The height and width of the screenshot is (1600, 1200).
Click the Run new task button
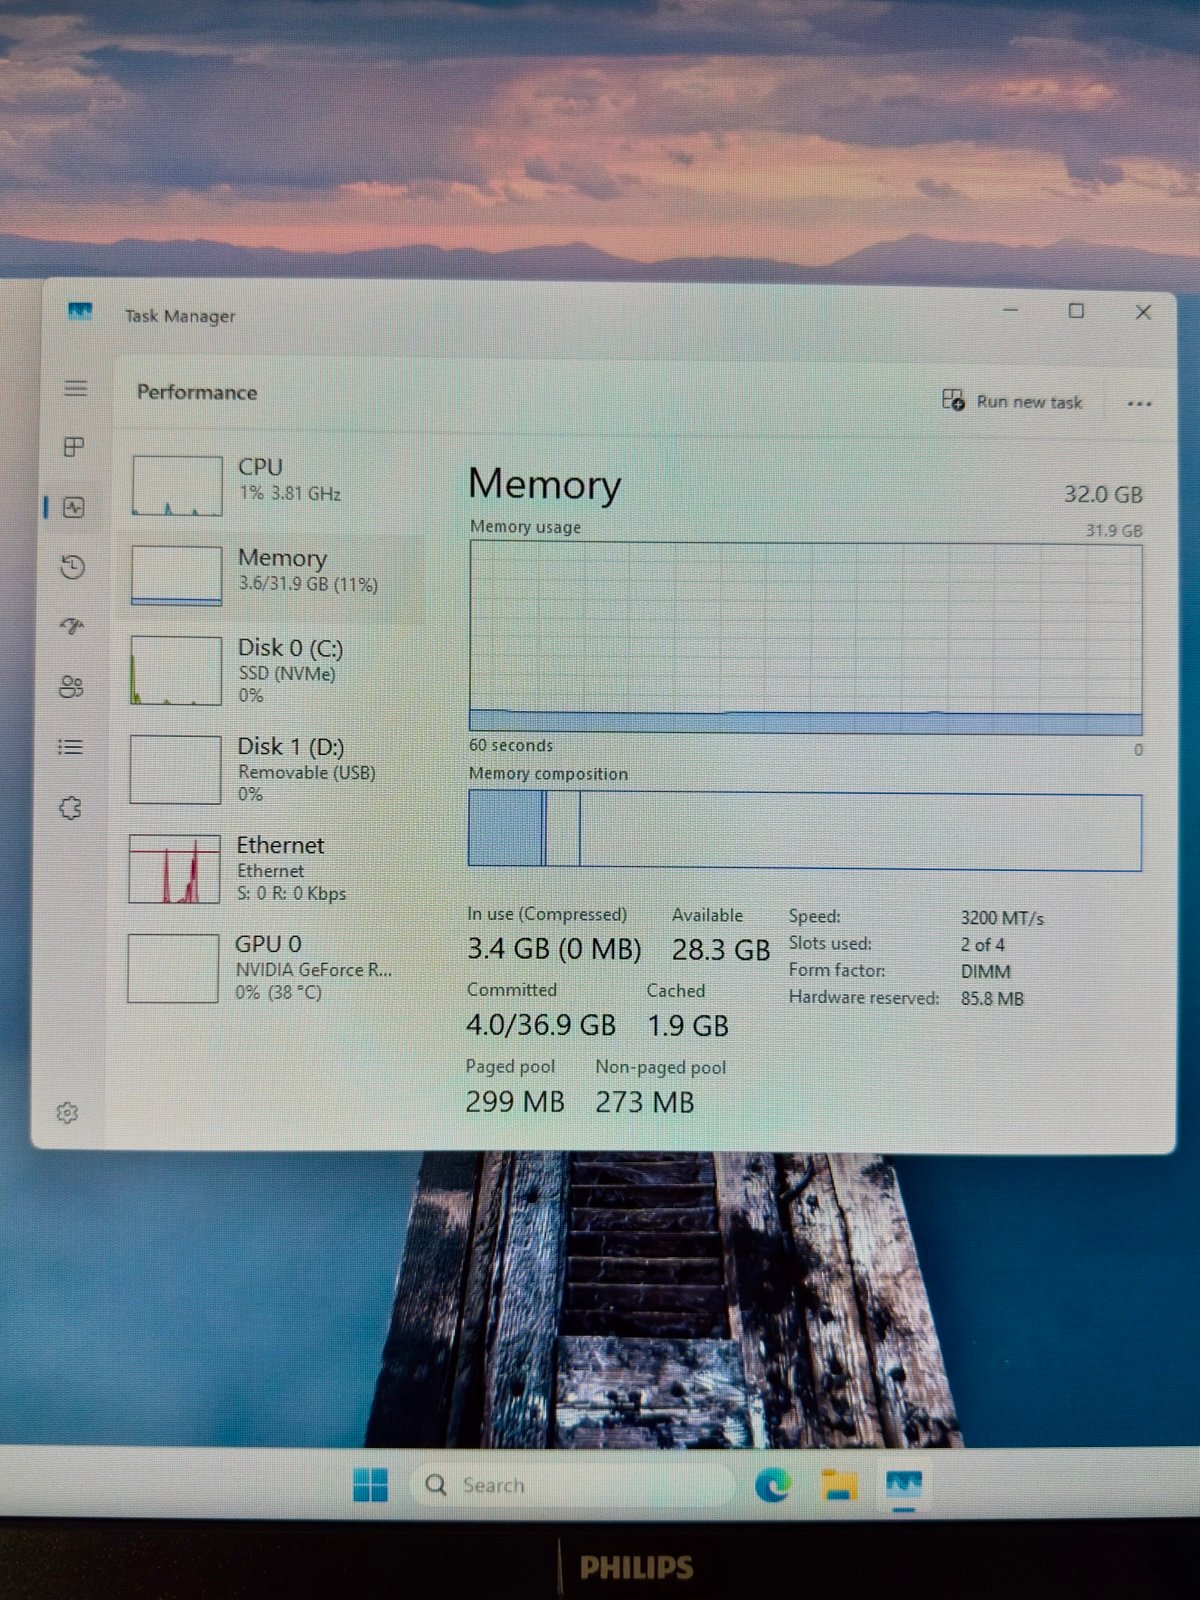[1012, 401]
